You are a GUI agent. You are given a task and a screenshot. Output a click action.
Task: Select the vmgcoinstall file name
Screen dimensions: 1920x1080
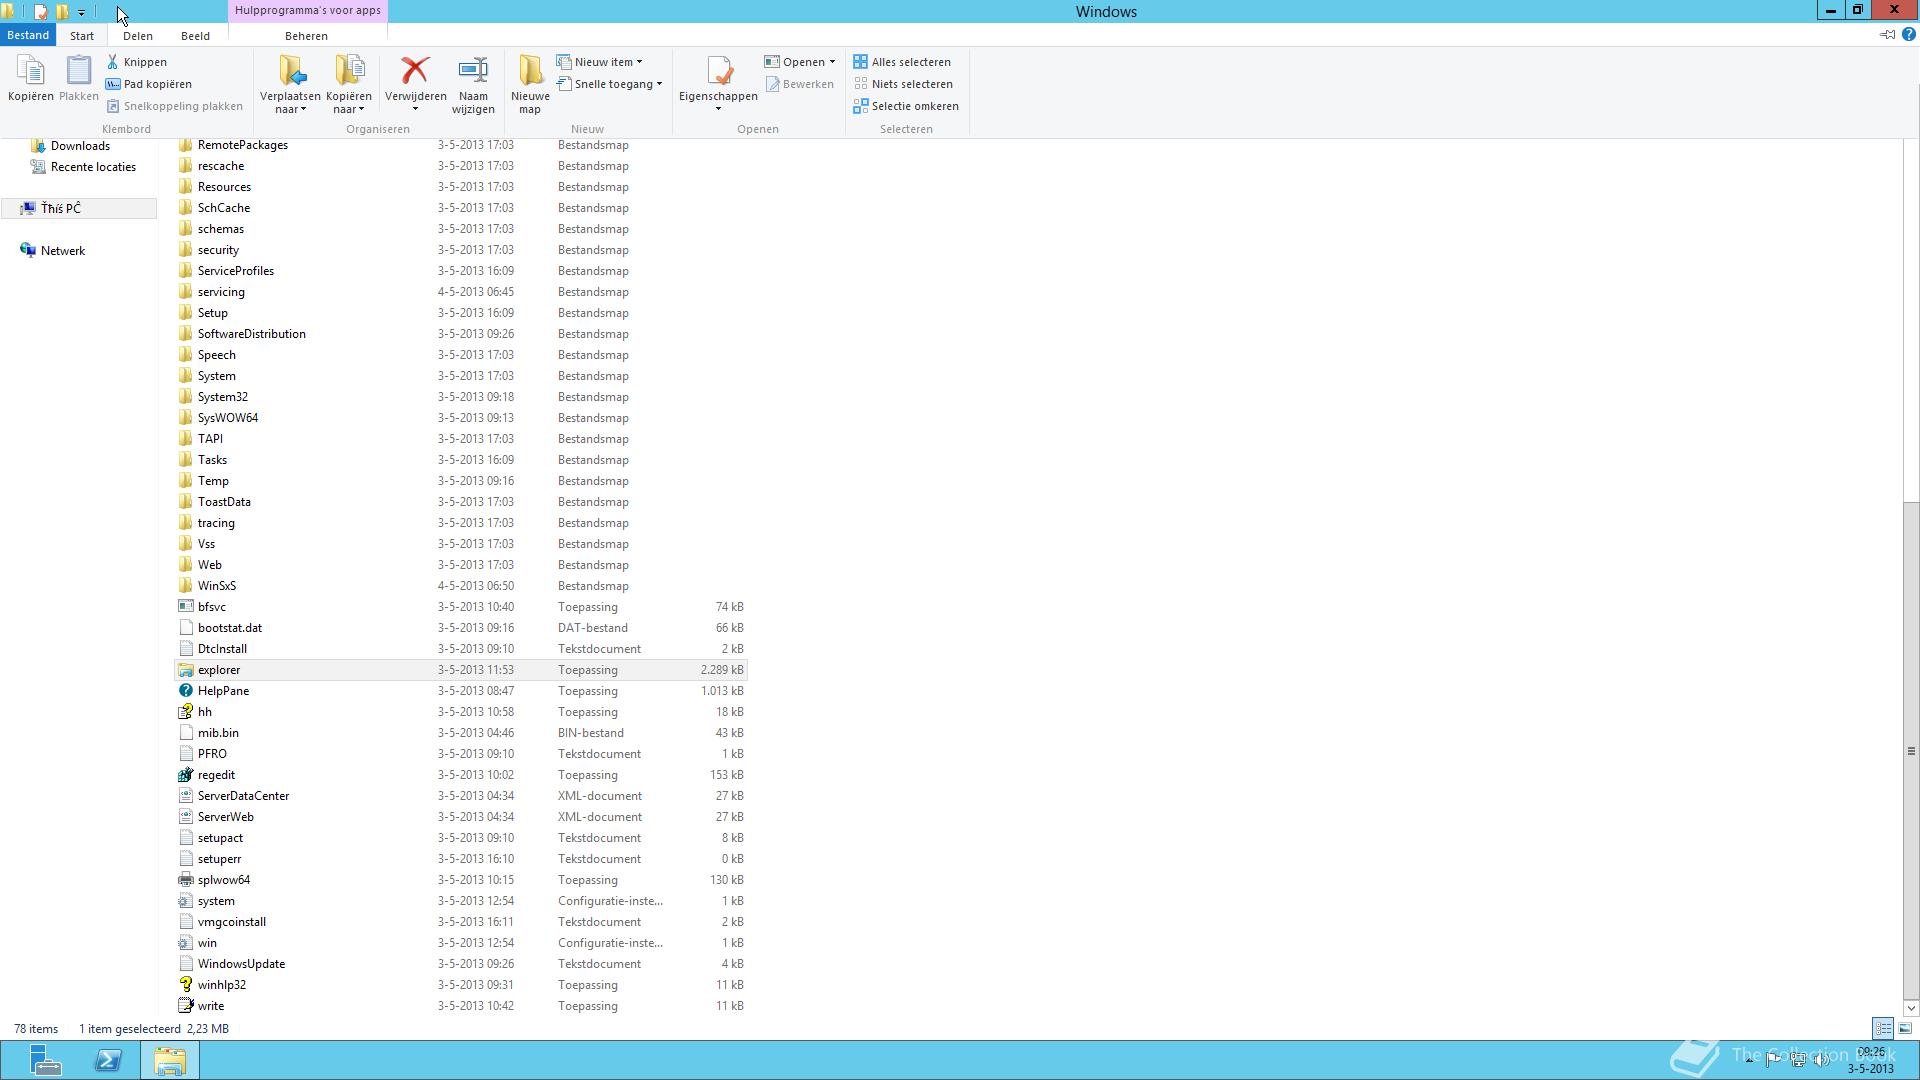tap(232, 922)
